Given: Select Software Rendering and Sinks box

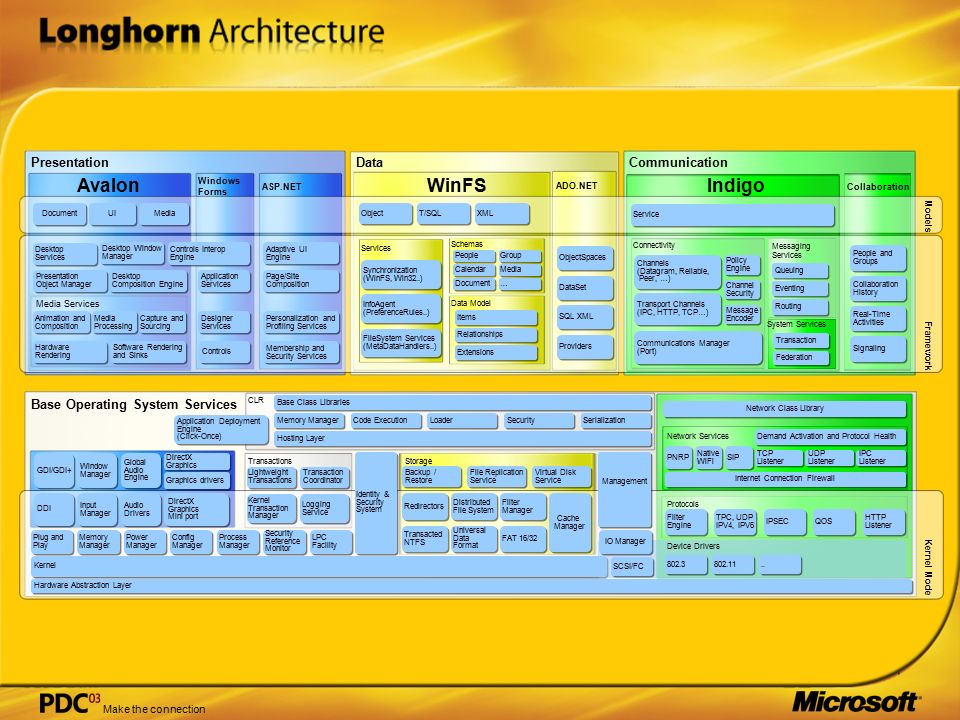Looking at the screenshot, I should point(148,351).
